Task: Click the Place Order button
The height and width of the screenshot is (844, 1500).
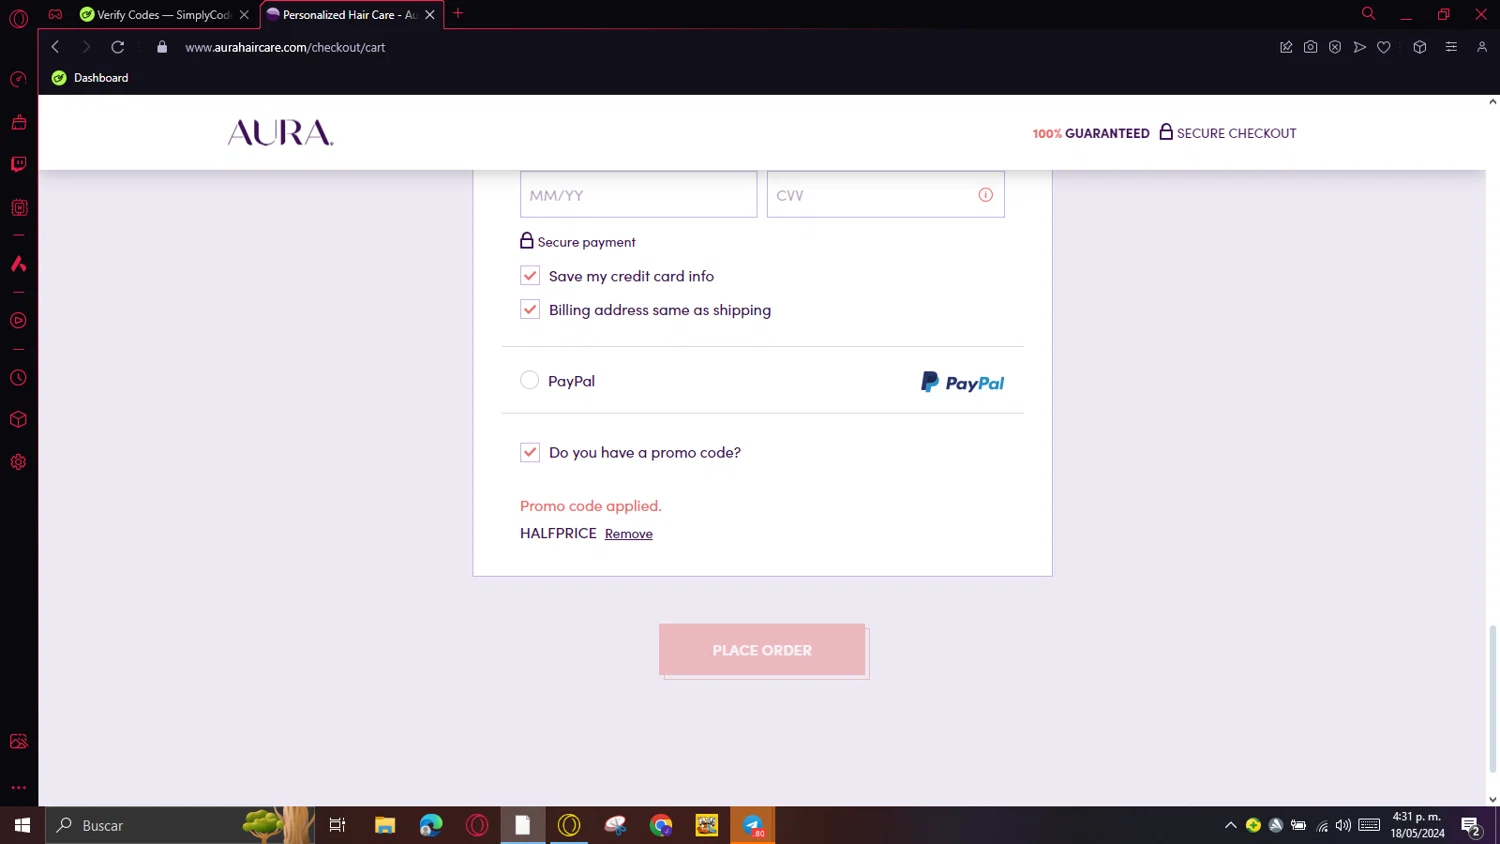Action: tap(762, 650)
